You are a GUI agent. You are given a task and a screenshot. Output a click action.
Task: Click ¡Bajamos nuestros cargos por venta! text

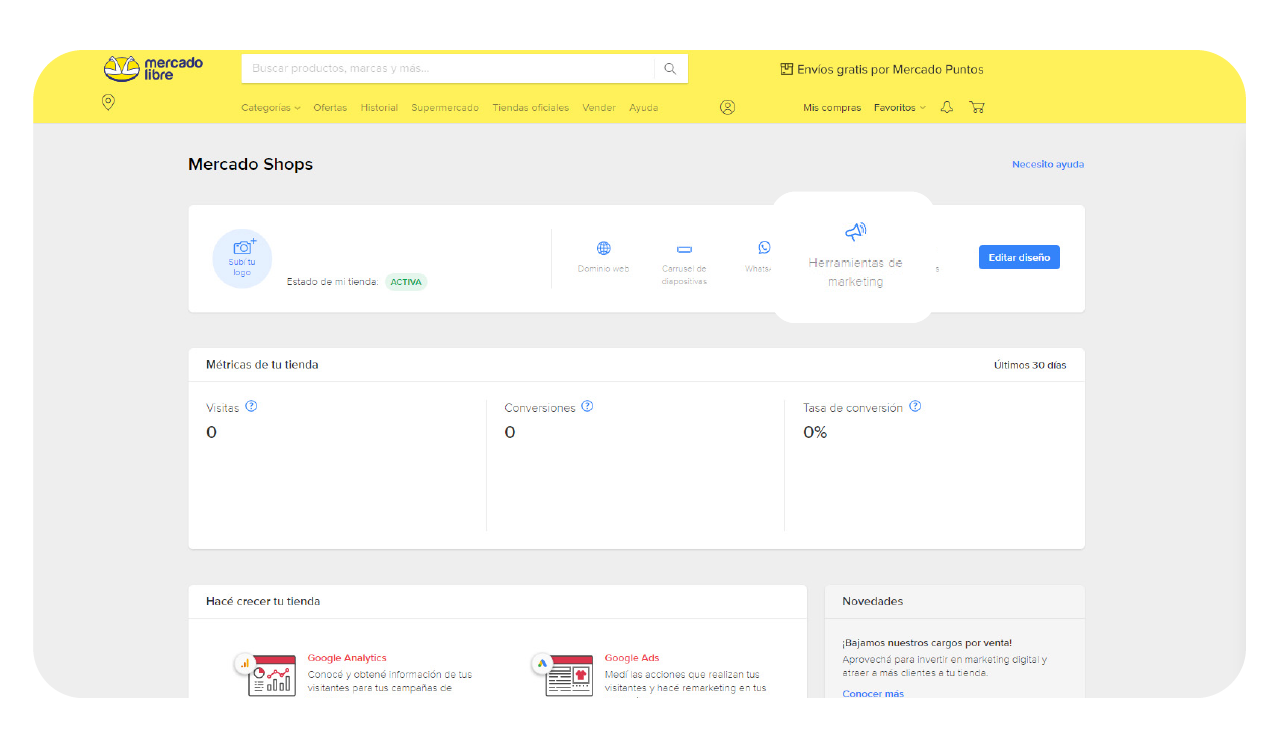click(x=927, y=643)
